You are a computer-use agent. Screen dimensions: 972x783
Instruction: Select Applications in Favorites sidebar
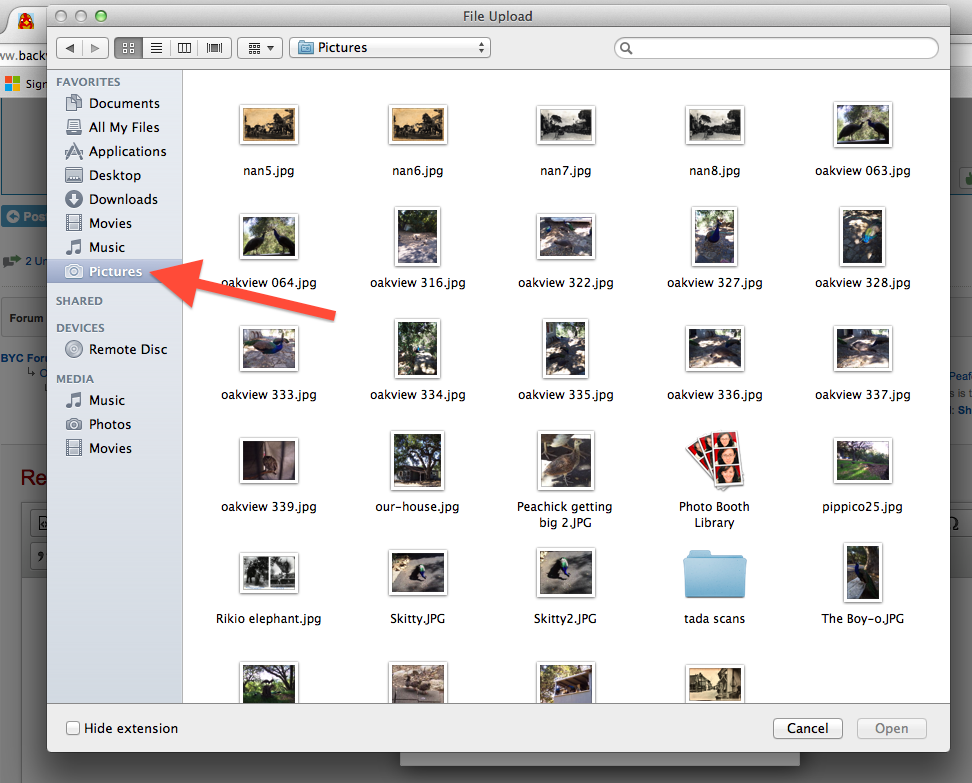(x=127, y=151)
